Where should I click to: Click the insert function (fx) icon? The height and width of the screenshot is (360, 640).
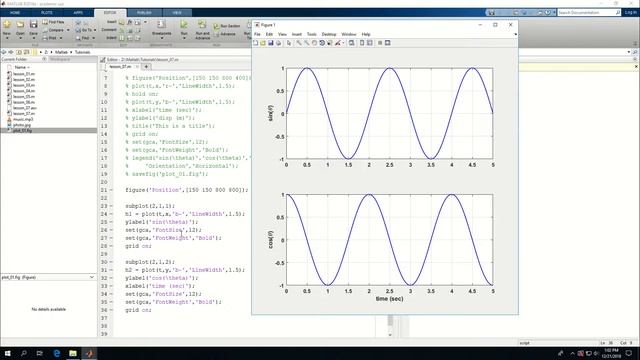129,22
